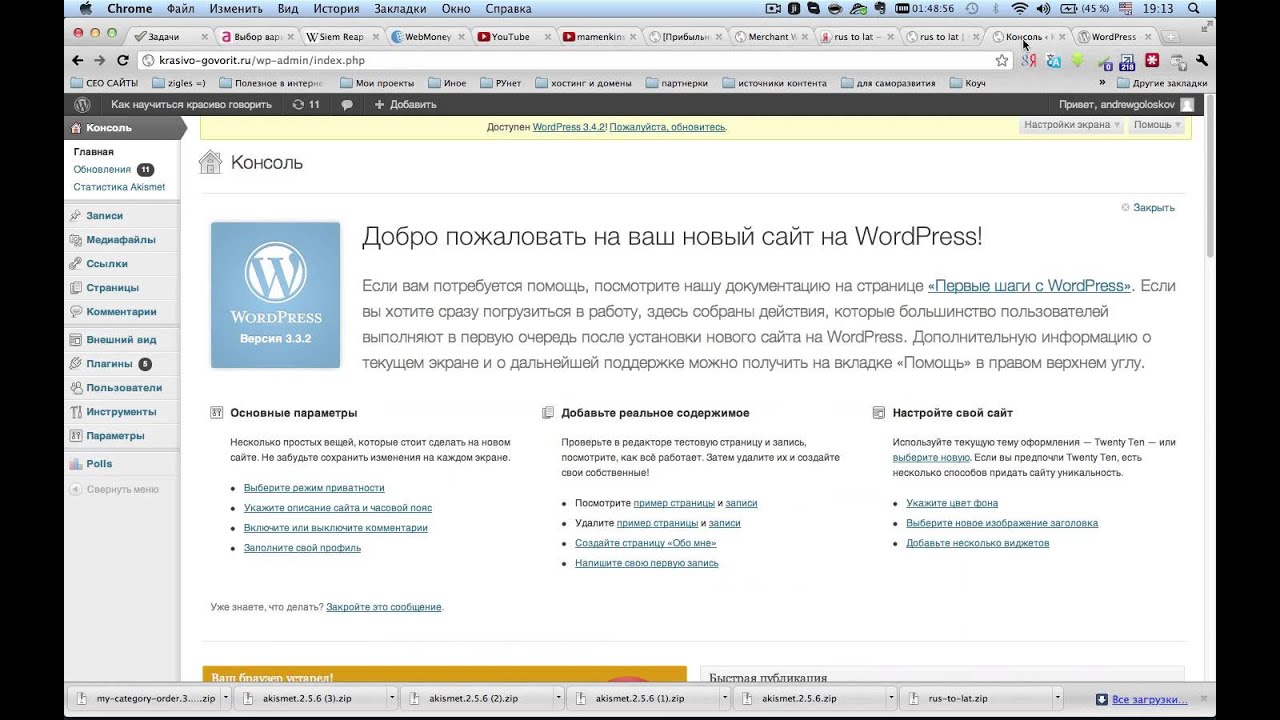The height and width of the screenshot is (720, 1280).
Task: Open Инструменты menu in sidebar
Action: [122, 411]
